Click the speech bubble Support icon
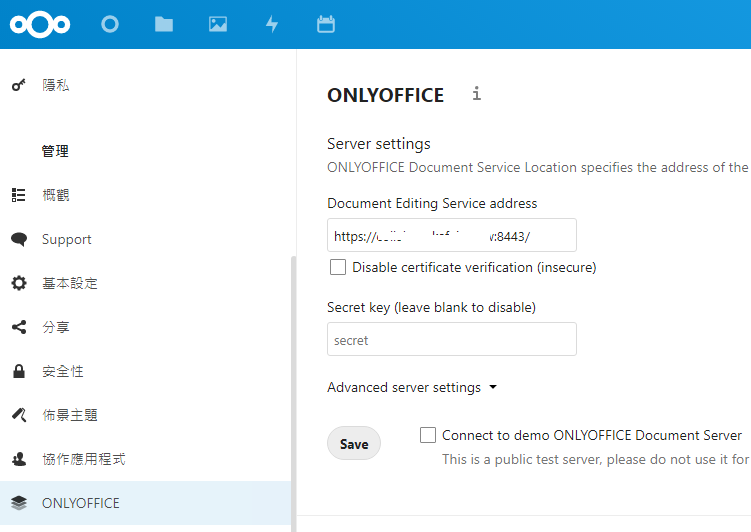 pos(19,239)
